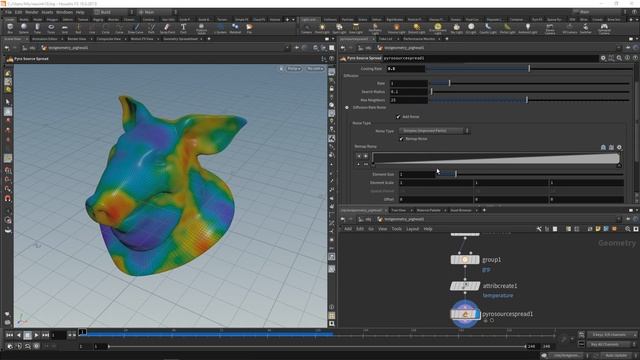
Task: Add a Sky Light from shelf
Action: pyautogui.click(x=456, y=29)
